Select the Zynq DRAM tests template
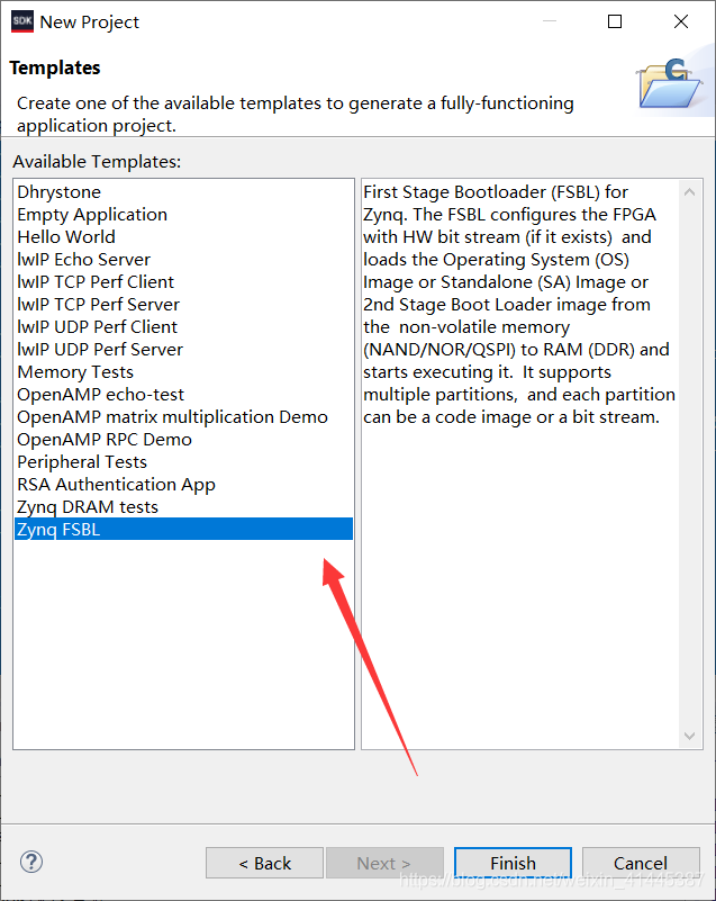This screenshot has height=903, width=716. point(87,507)
